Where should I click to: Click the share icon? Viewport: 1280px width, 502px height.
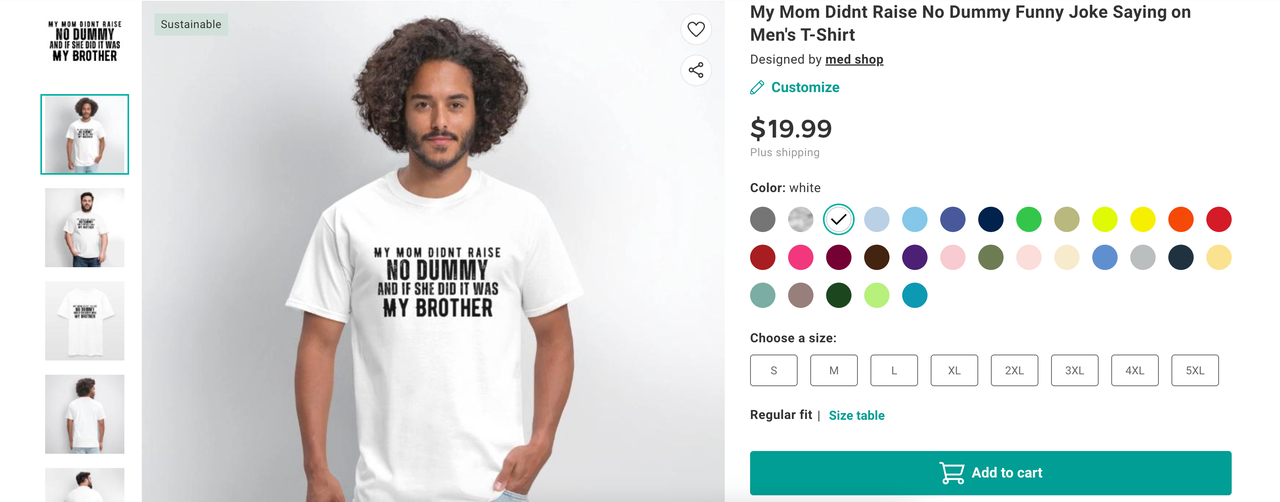(x=696, y=70)
